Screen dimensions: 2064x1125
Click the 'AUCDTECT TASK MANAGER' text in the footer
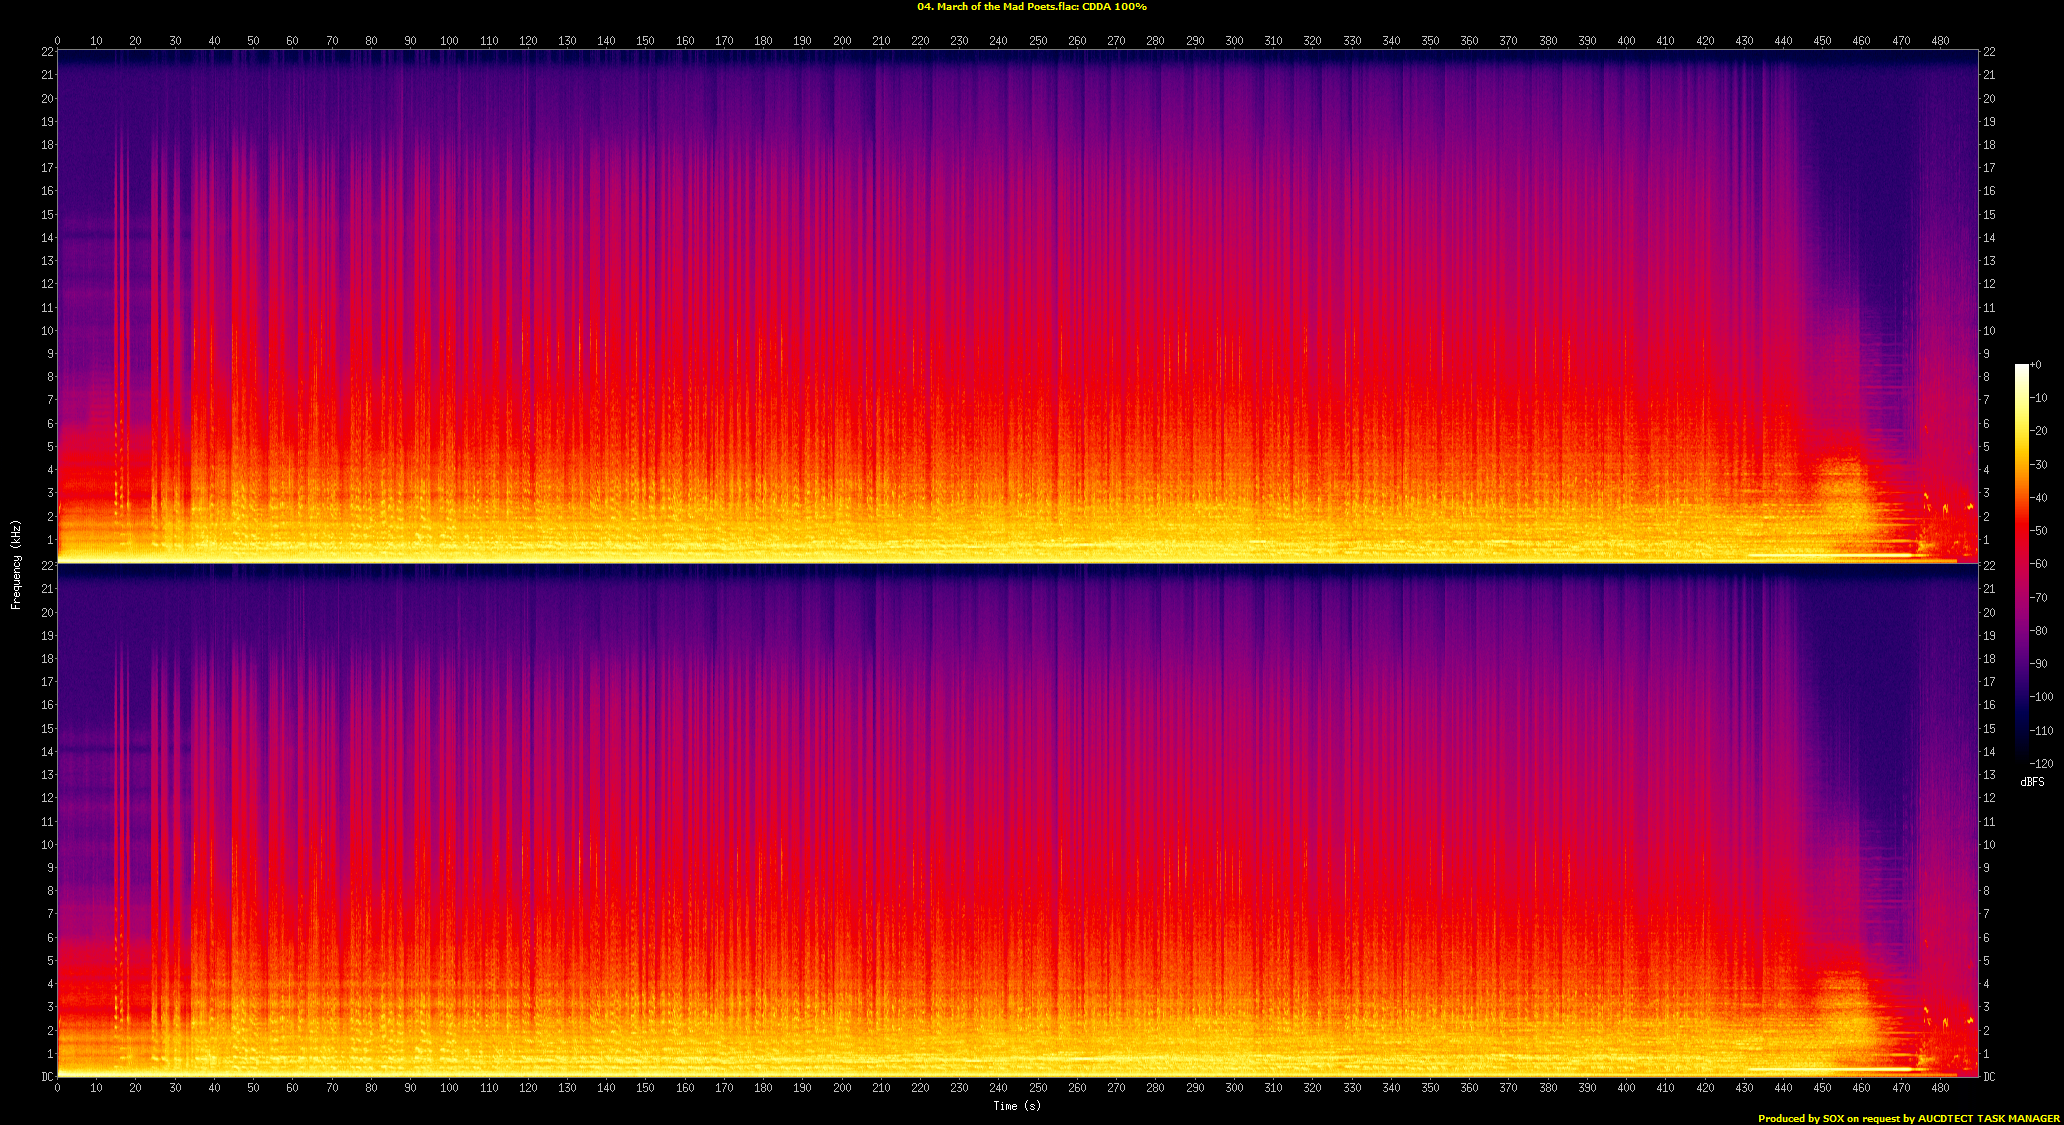pyautogui.click(x=1988, y=1118)
